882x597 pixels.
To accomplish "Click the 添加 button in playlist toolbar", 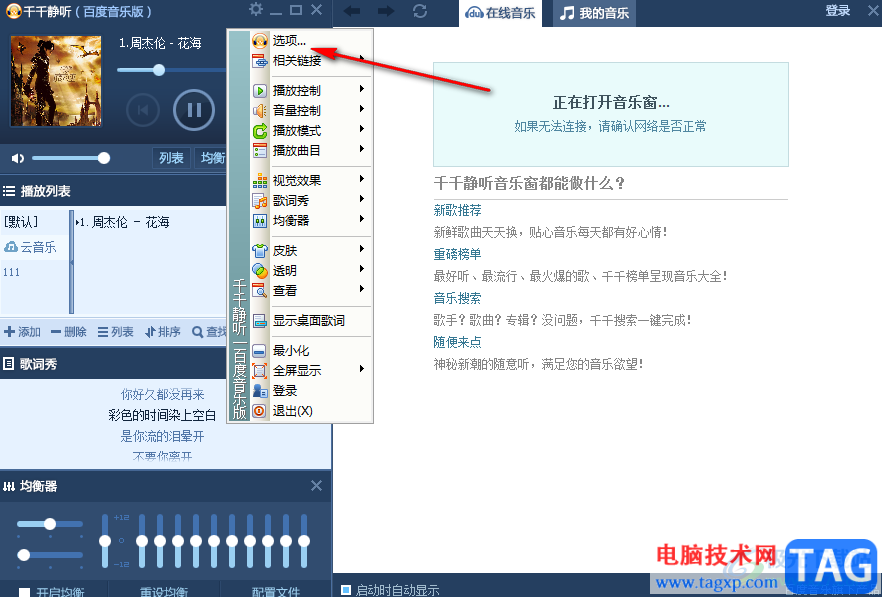I will tap(22, 332).
